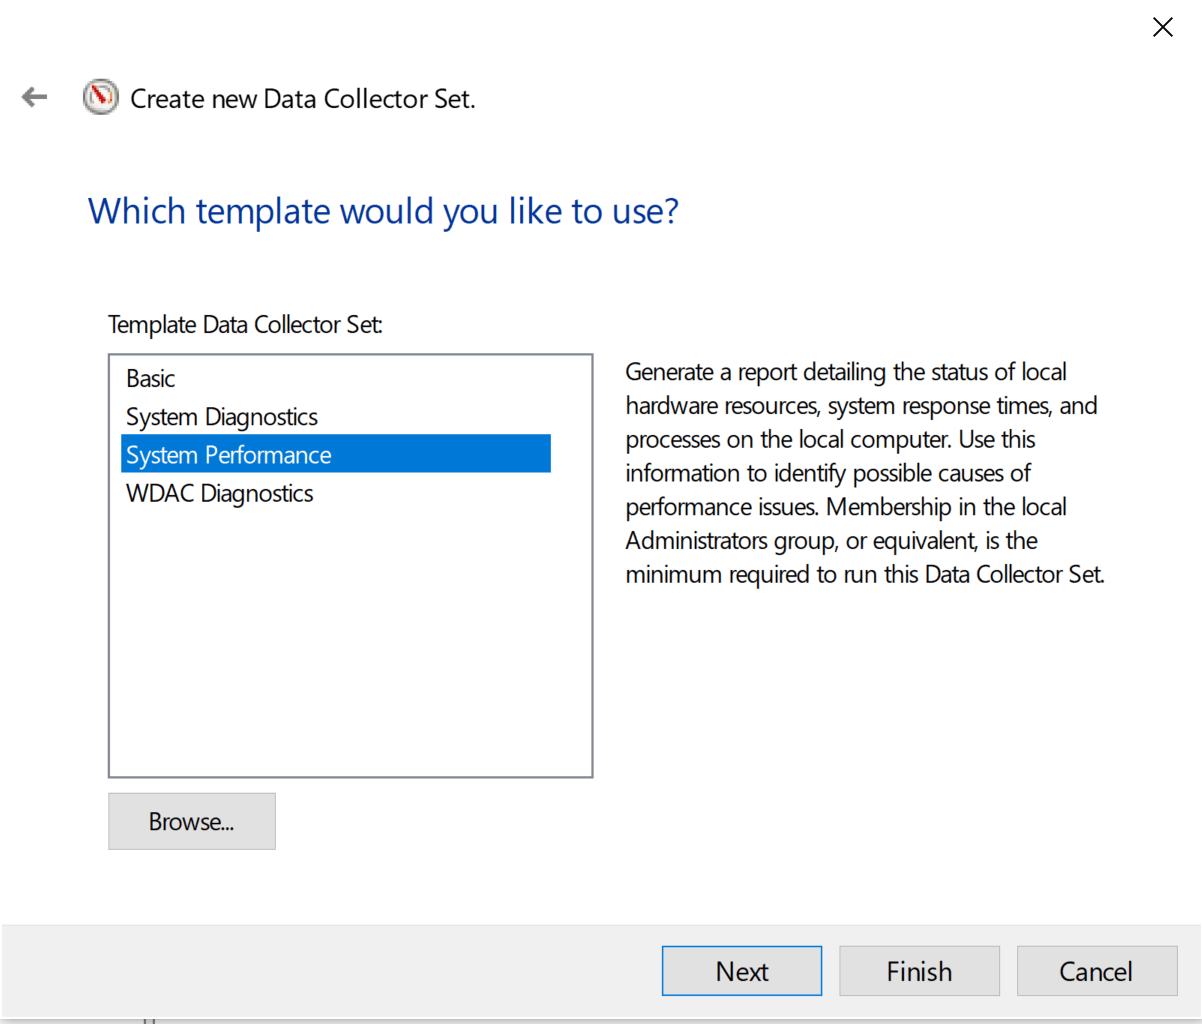
Task: Select the highlighted System Performance template
Action: click(x=229, y=455)
